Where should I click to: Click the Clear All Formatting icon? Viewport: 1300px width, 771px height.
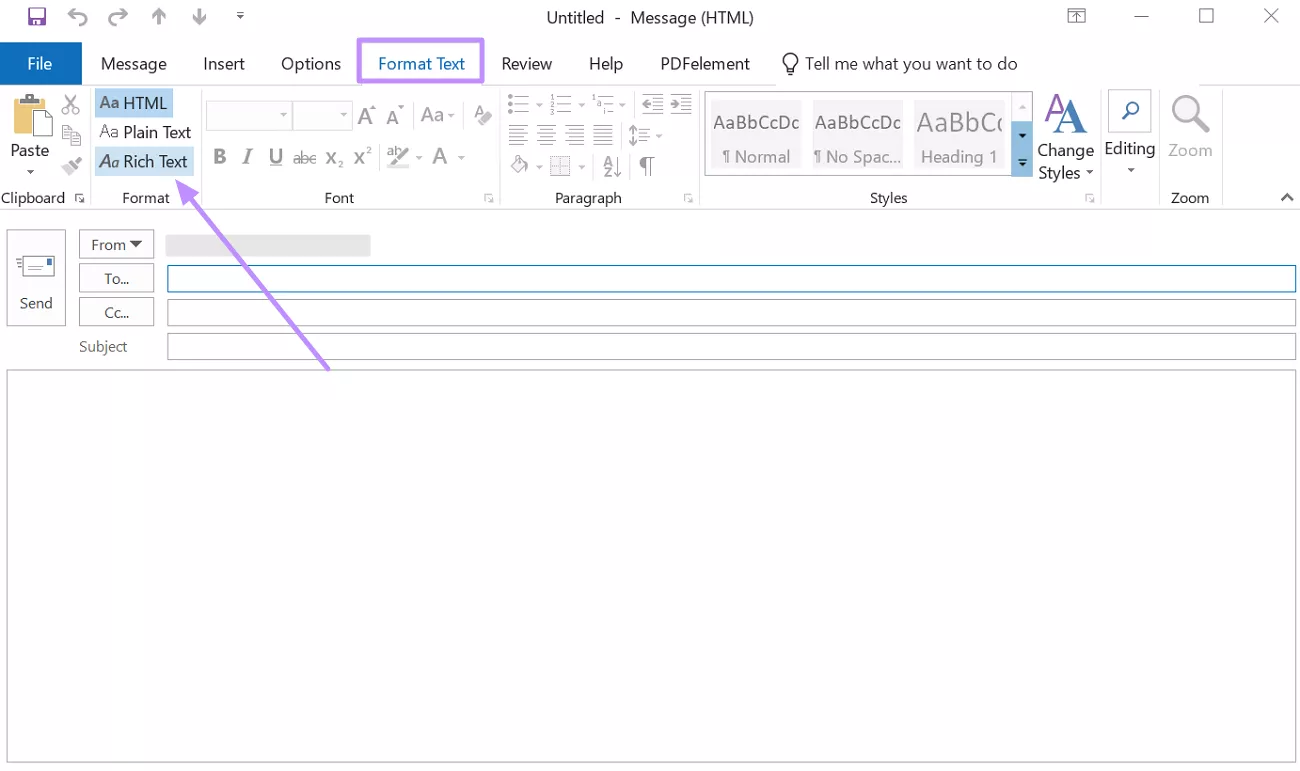[483, 115]
